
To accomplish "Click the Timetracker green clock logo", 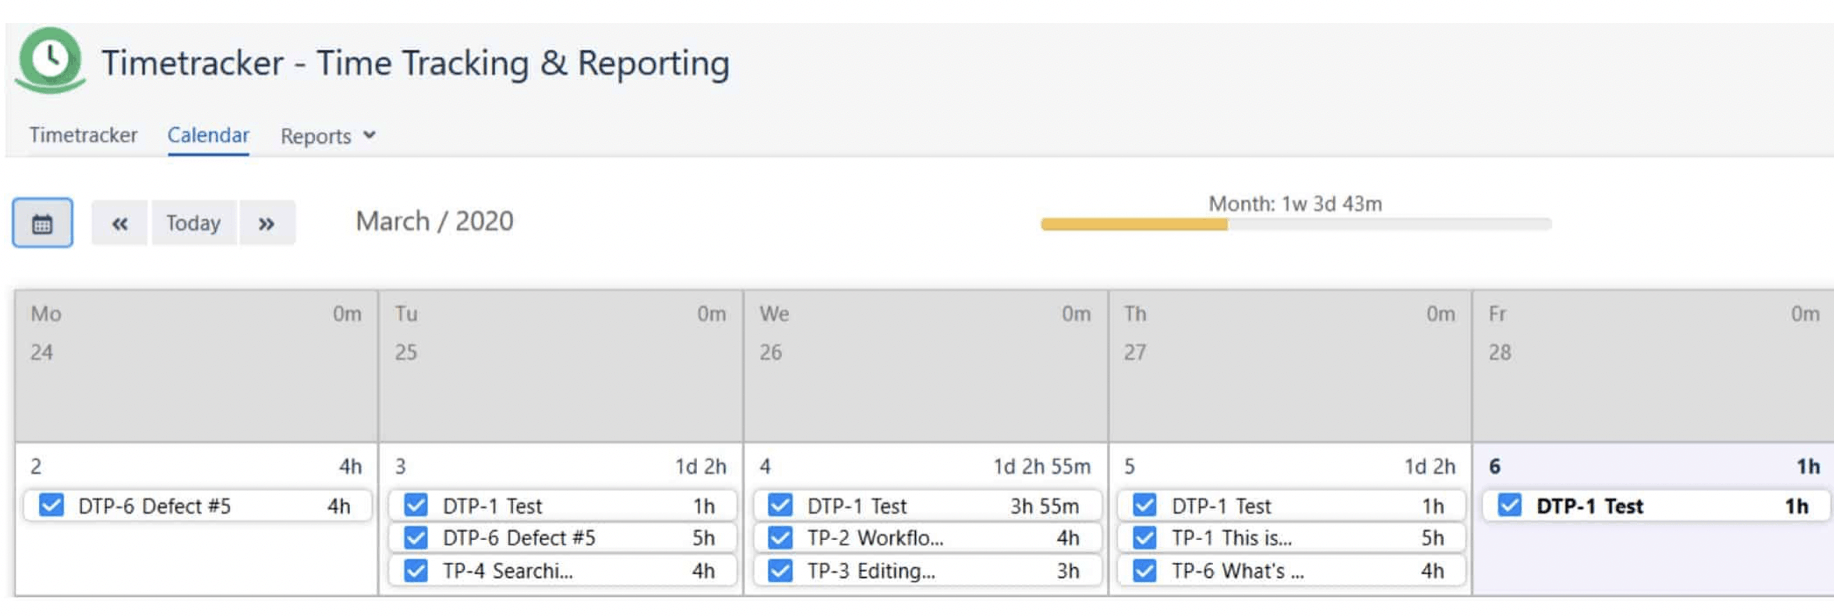I will pyautogui.click(x=50, y=60).
